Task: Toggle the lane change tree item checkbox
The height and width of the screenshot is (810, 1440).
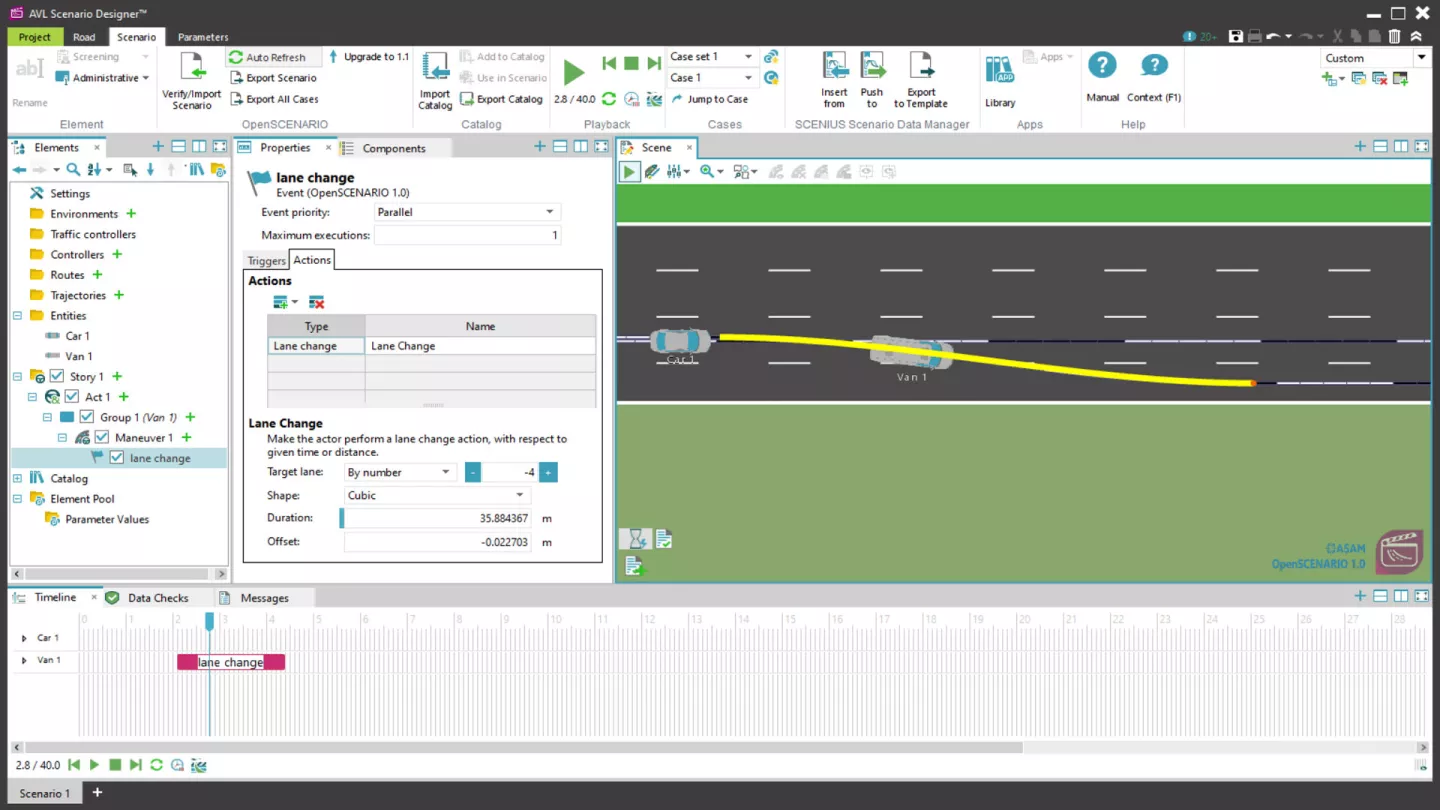Action: coord(117,458)
